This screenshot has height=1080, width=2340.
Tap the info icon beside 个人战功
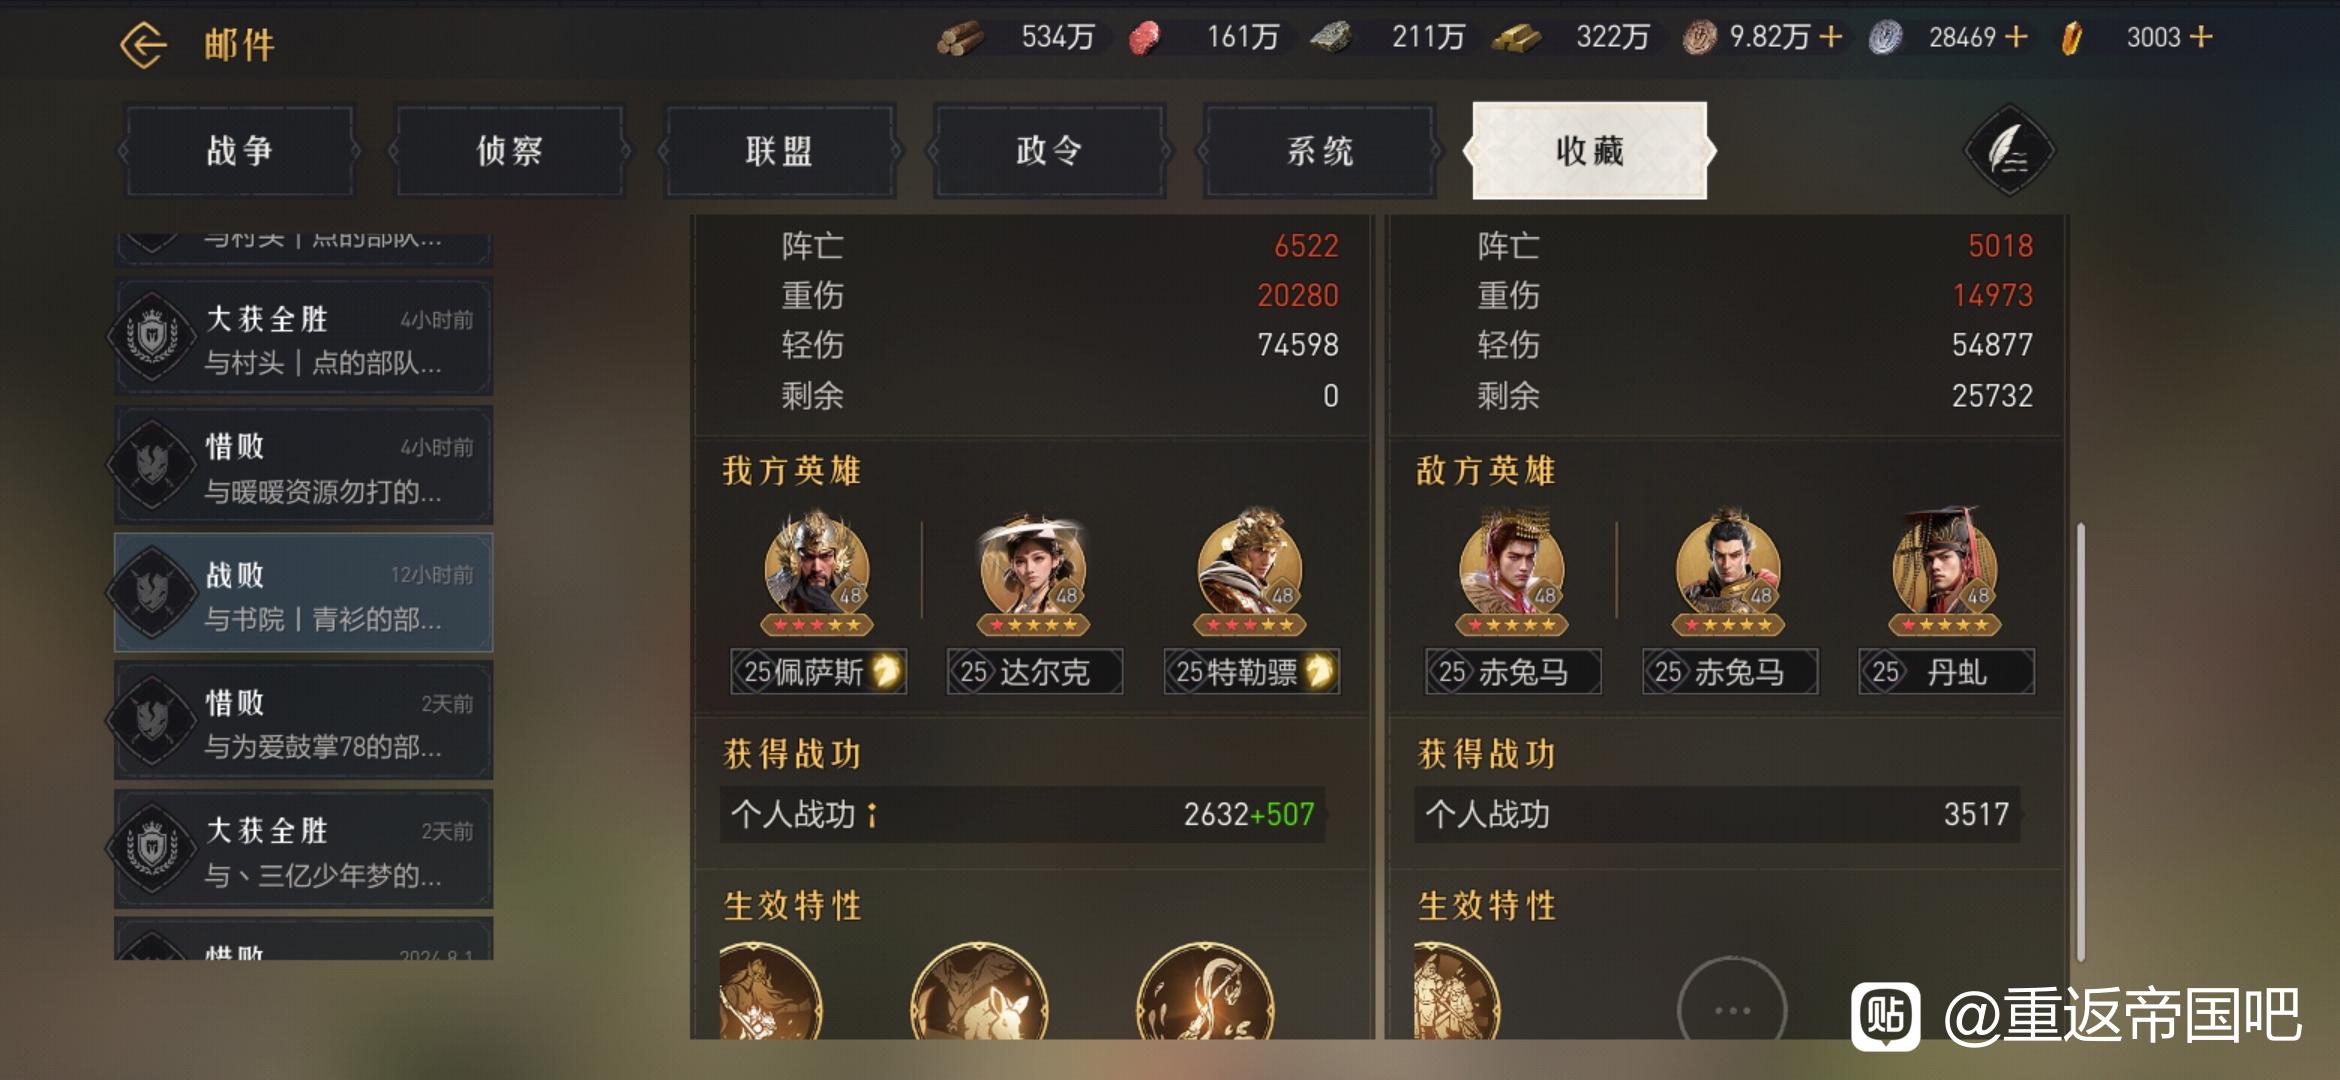(872, 815)
